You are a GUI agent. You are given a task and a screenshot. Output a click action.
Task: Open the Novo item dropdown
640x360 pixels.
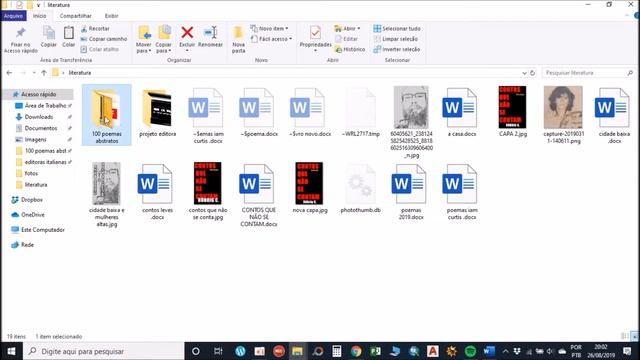click(x=269, y=29)
